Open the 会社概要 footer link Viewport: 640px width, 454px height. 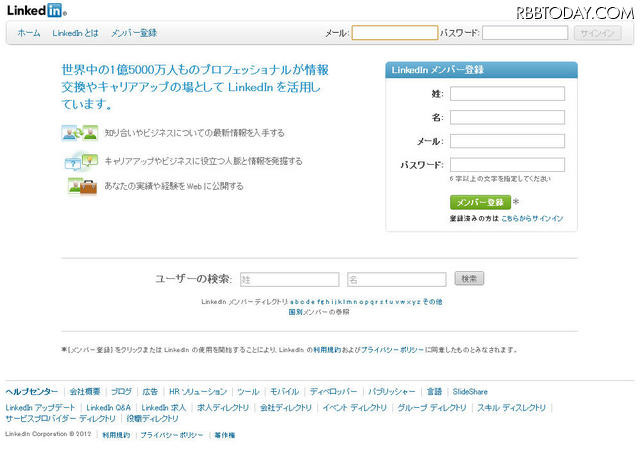click(x=85, y=392)
